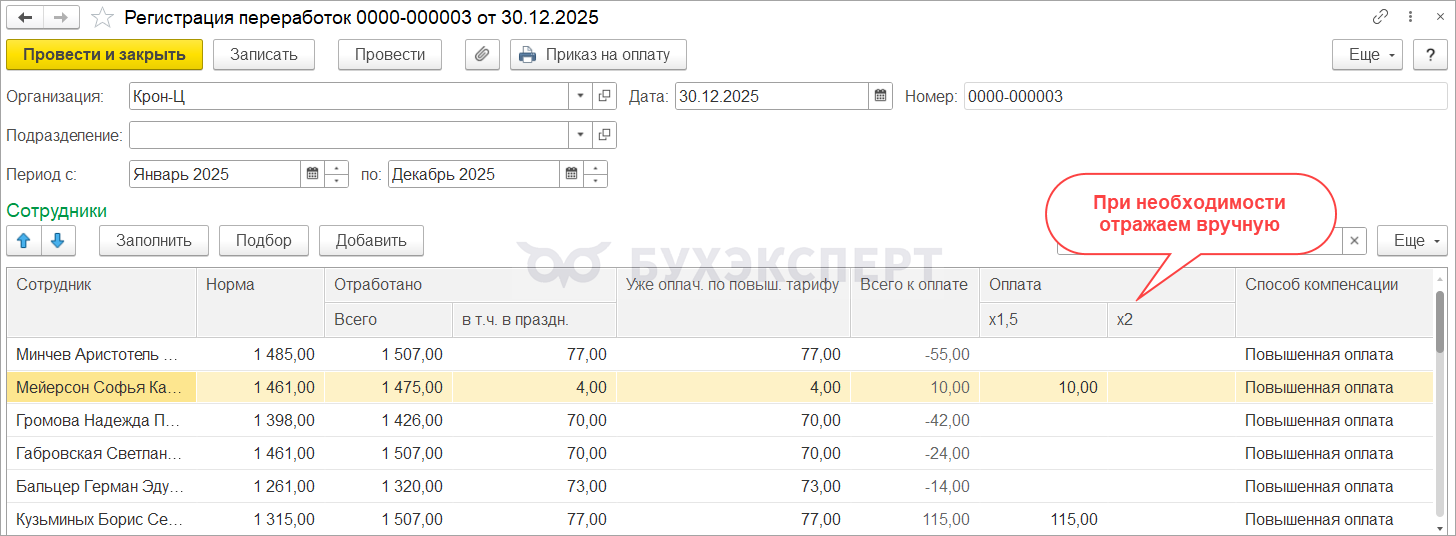Sort by the Сотрудник column header
This screenshot has height=536, width=1456.
[102, 302]
